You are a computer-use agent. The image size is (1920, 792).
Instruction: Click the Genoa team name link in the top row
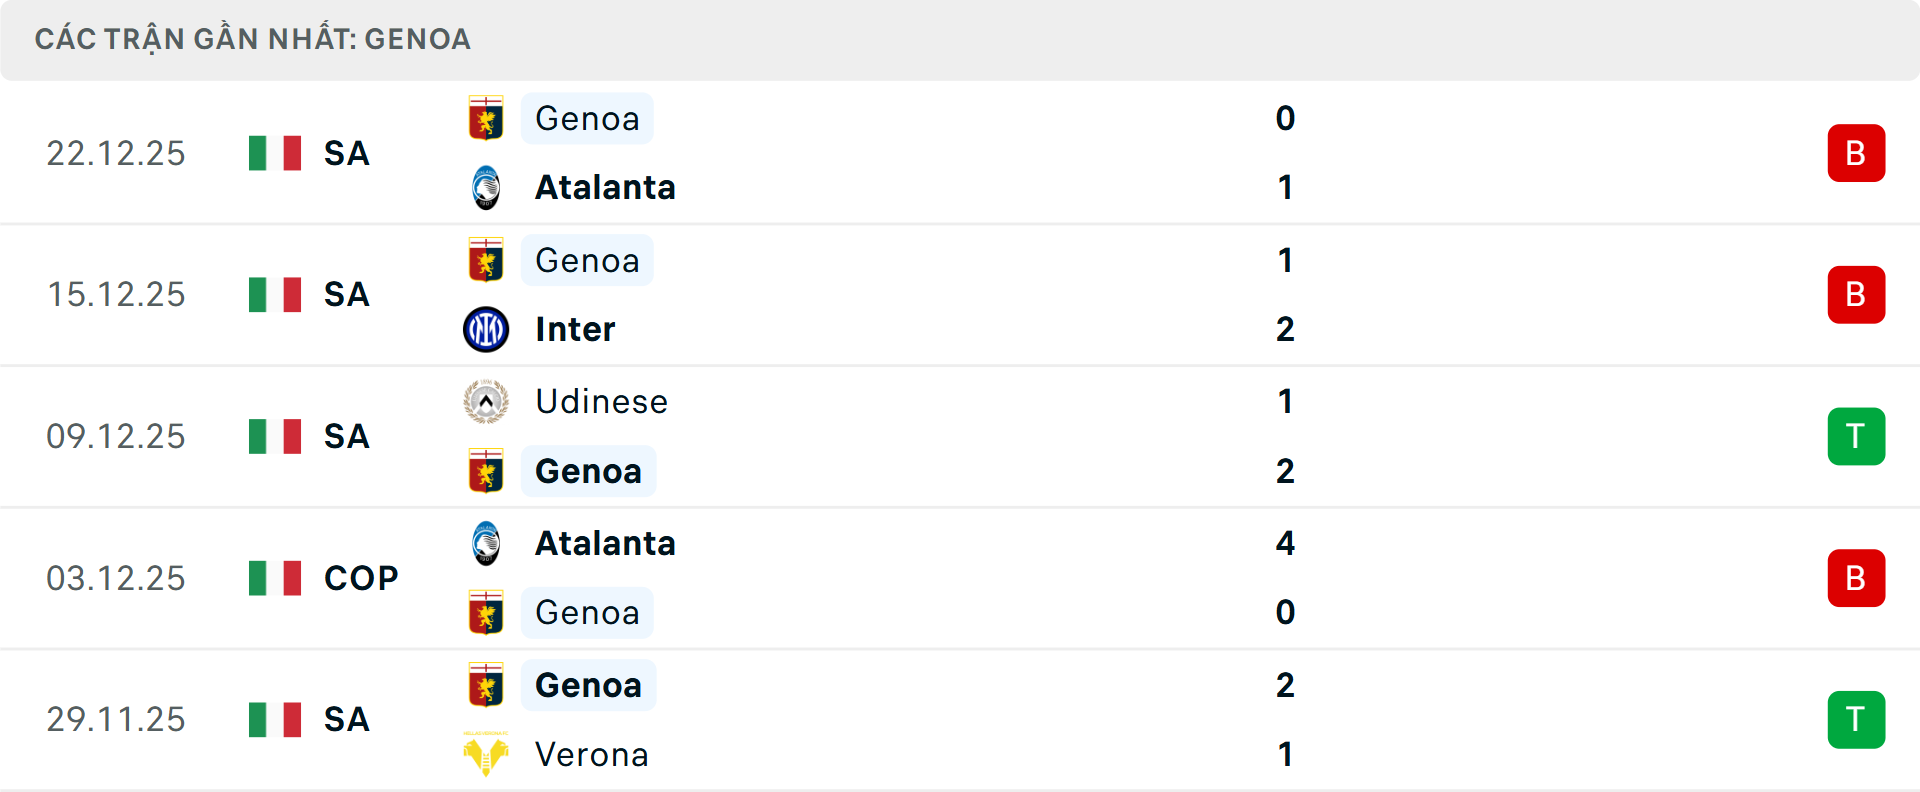pos(587,118)
